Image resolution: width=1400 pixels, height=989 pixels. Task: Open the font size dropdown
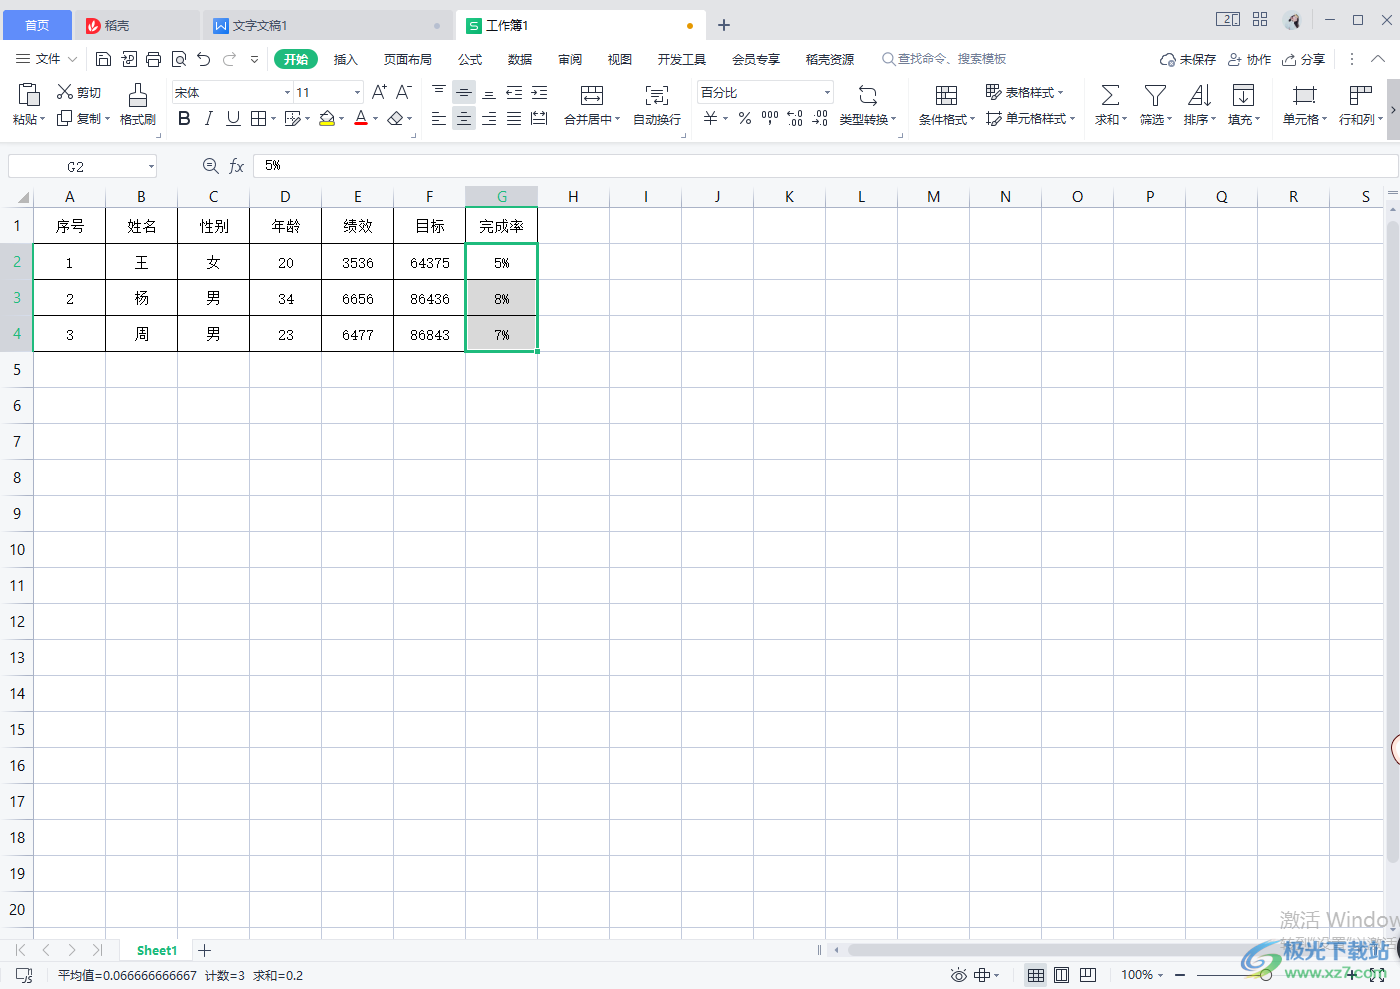[x=357, y=92]
